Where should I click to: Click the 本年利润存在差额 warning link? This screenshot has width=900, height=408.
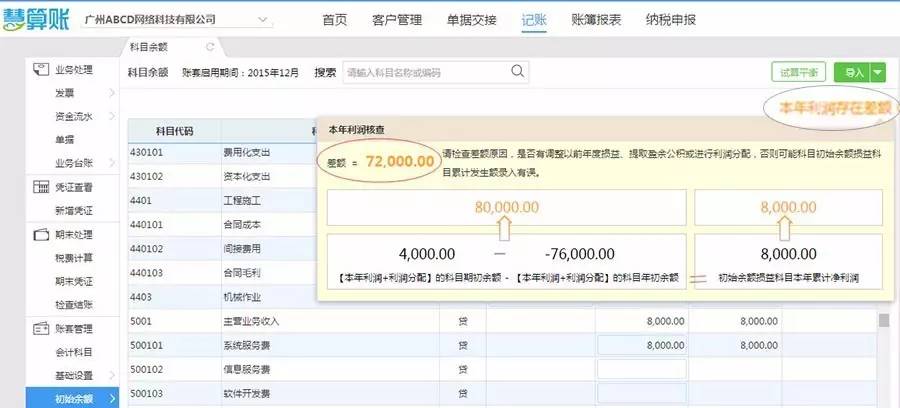(x=837, y=107)
